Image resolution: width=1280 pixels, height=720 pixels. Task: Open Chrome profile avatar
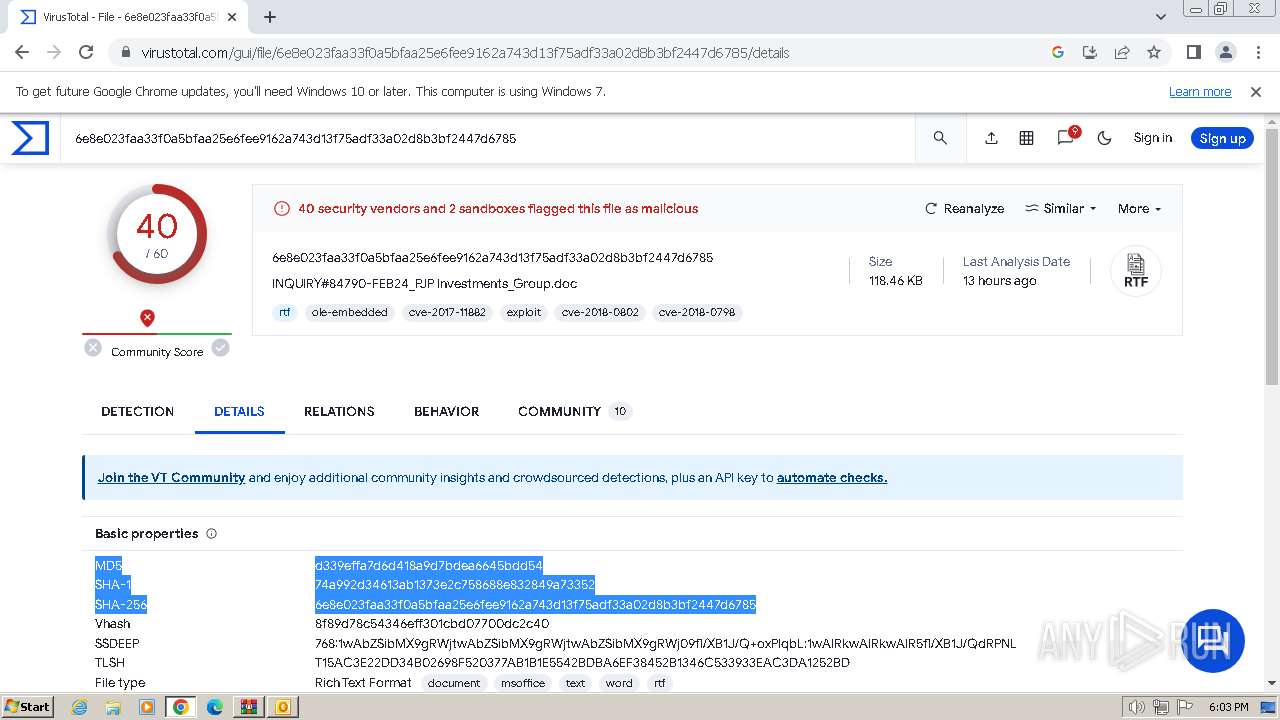tap(1225, 52)
